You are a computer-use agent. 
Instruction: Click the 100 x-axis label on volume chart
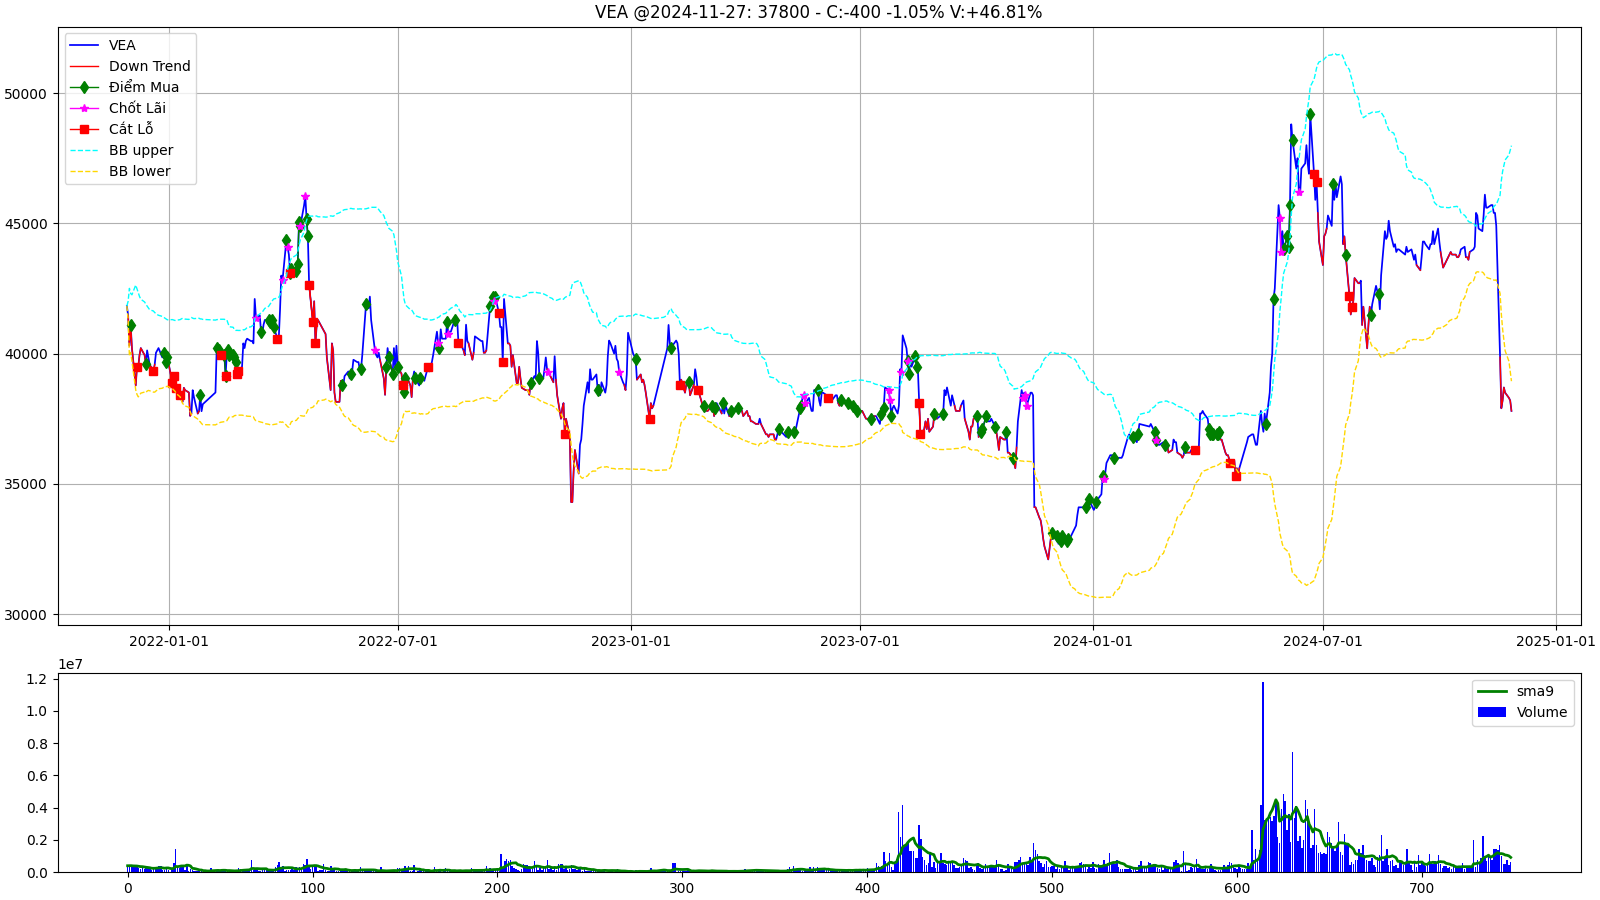312,888
